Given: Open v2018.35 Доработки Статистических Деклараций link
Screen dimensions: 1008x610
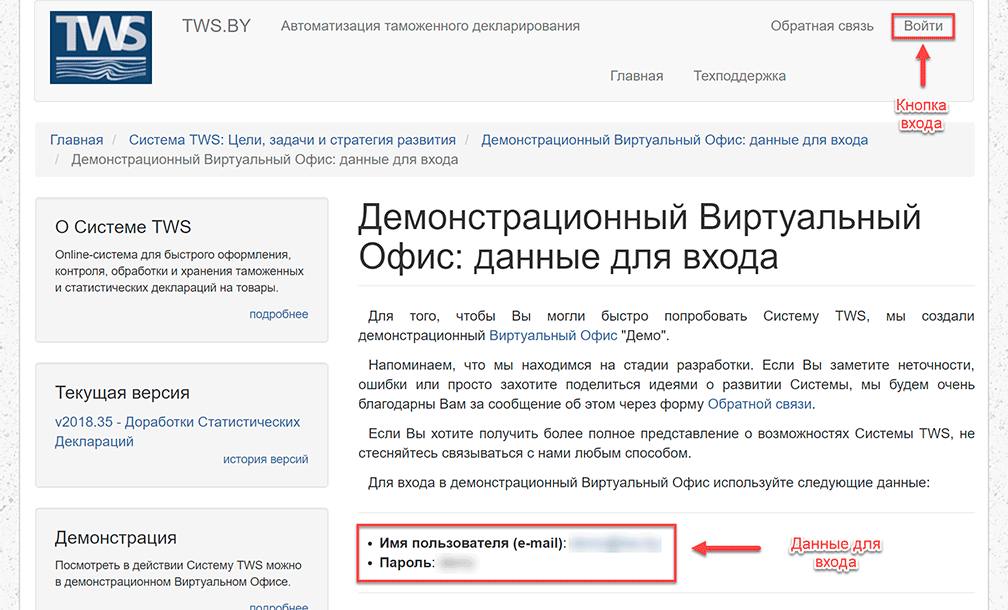Looking at the screenshot, I should click(x=177, y=431).
